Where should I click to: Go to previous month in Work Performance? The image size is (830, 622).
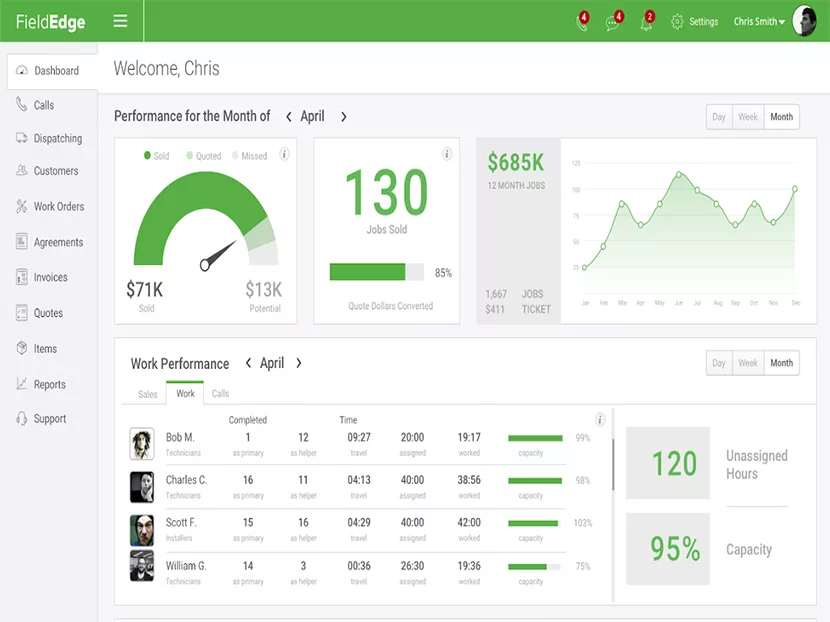coord(247,364)
